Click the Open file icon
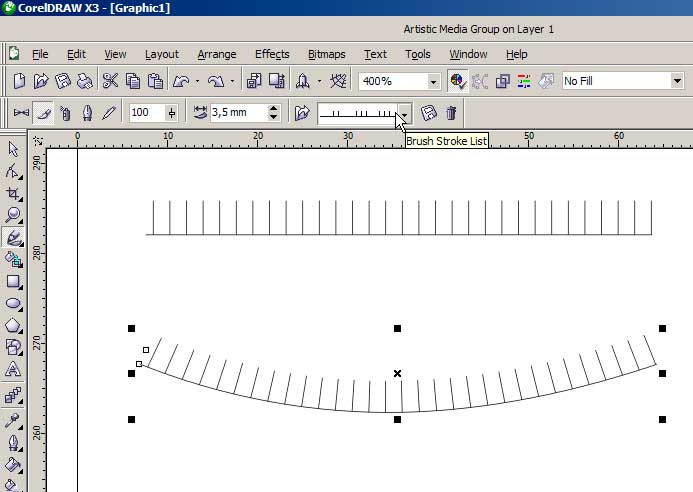This screenshot has width=693, height=492. point(41,81)
